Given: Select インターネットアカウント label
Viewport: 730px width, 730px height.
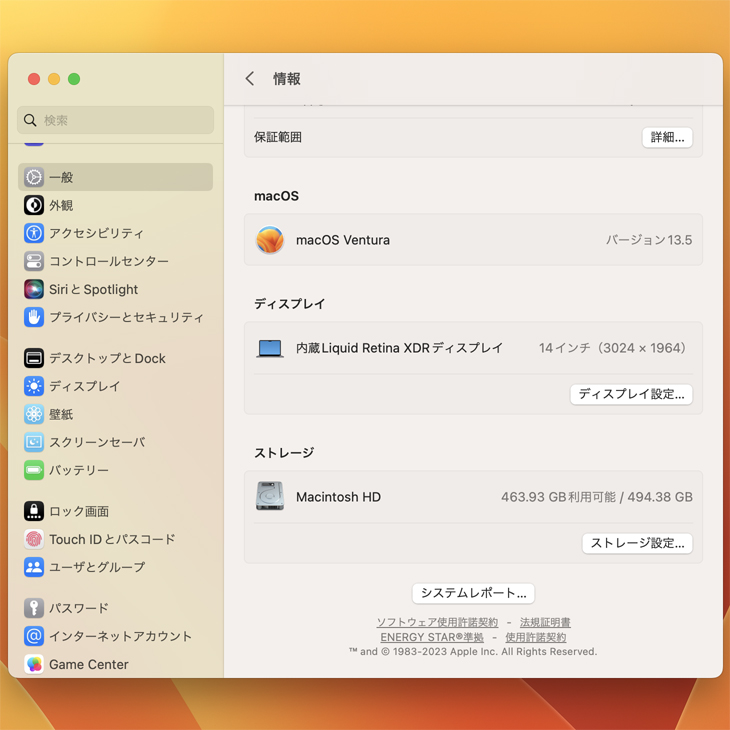Looking at the screenshot, I should (121, 635).
